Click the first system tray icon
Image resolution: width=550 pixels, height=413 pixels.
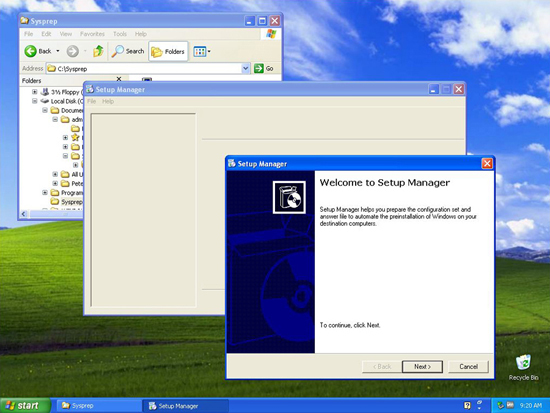[501, 406]
